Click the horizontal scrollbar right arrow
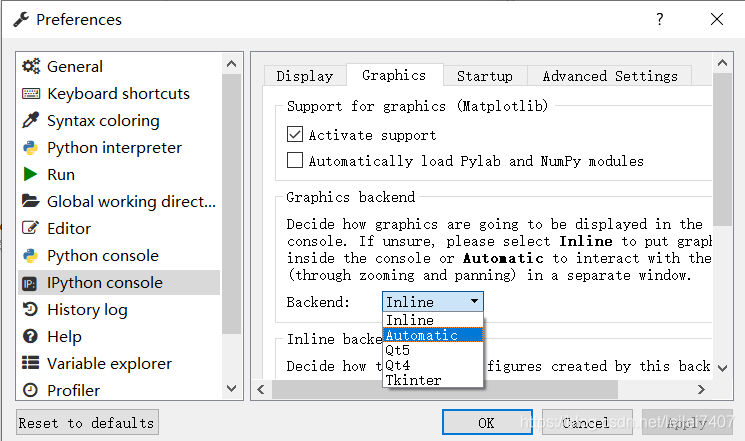This screenshot has width=745, height=441. point(701,390)
